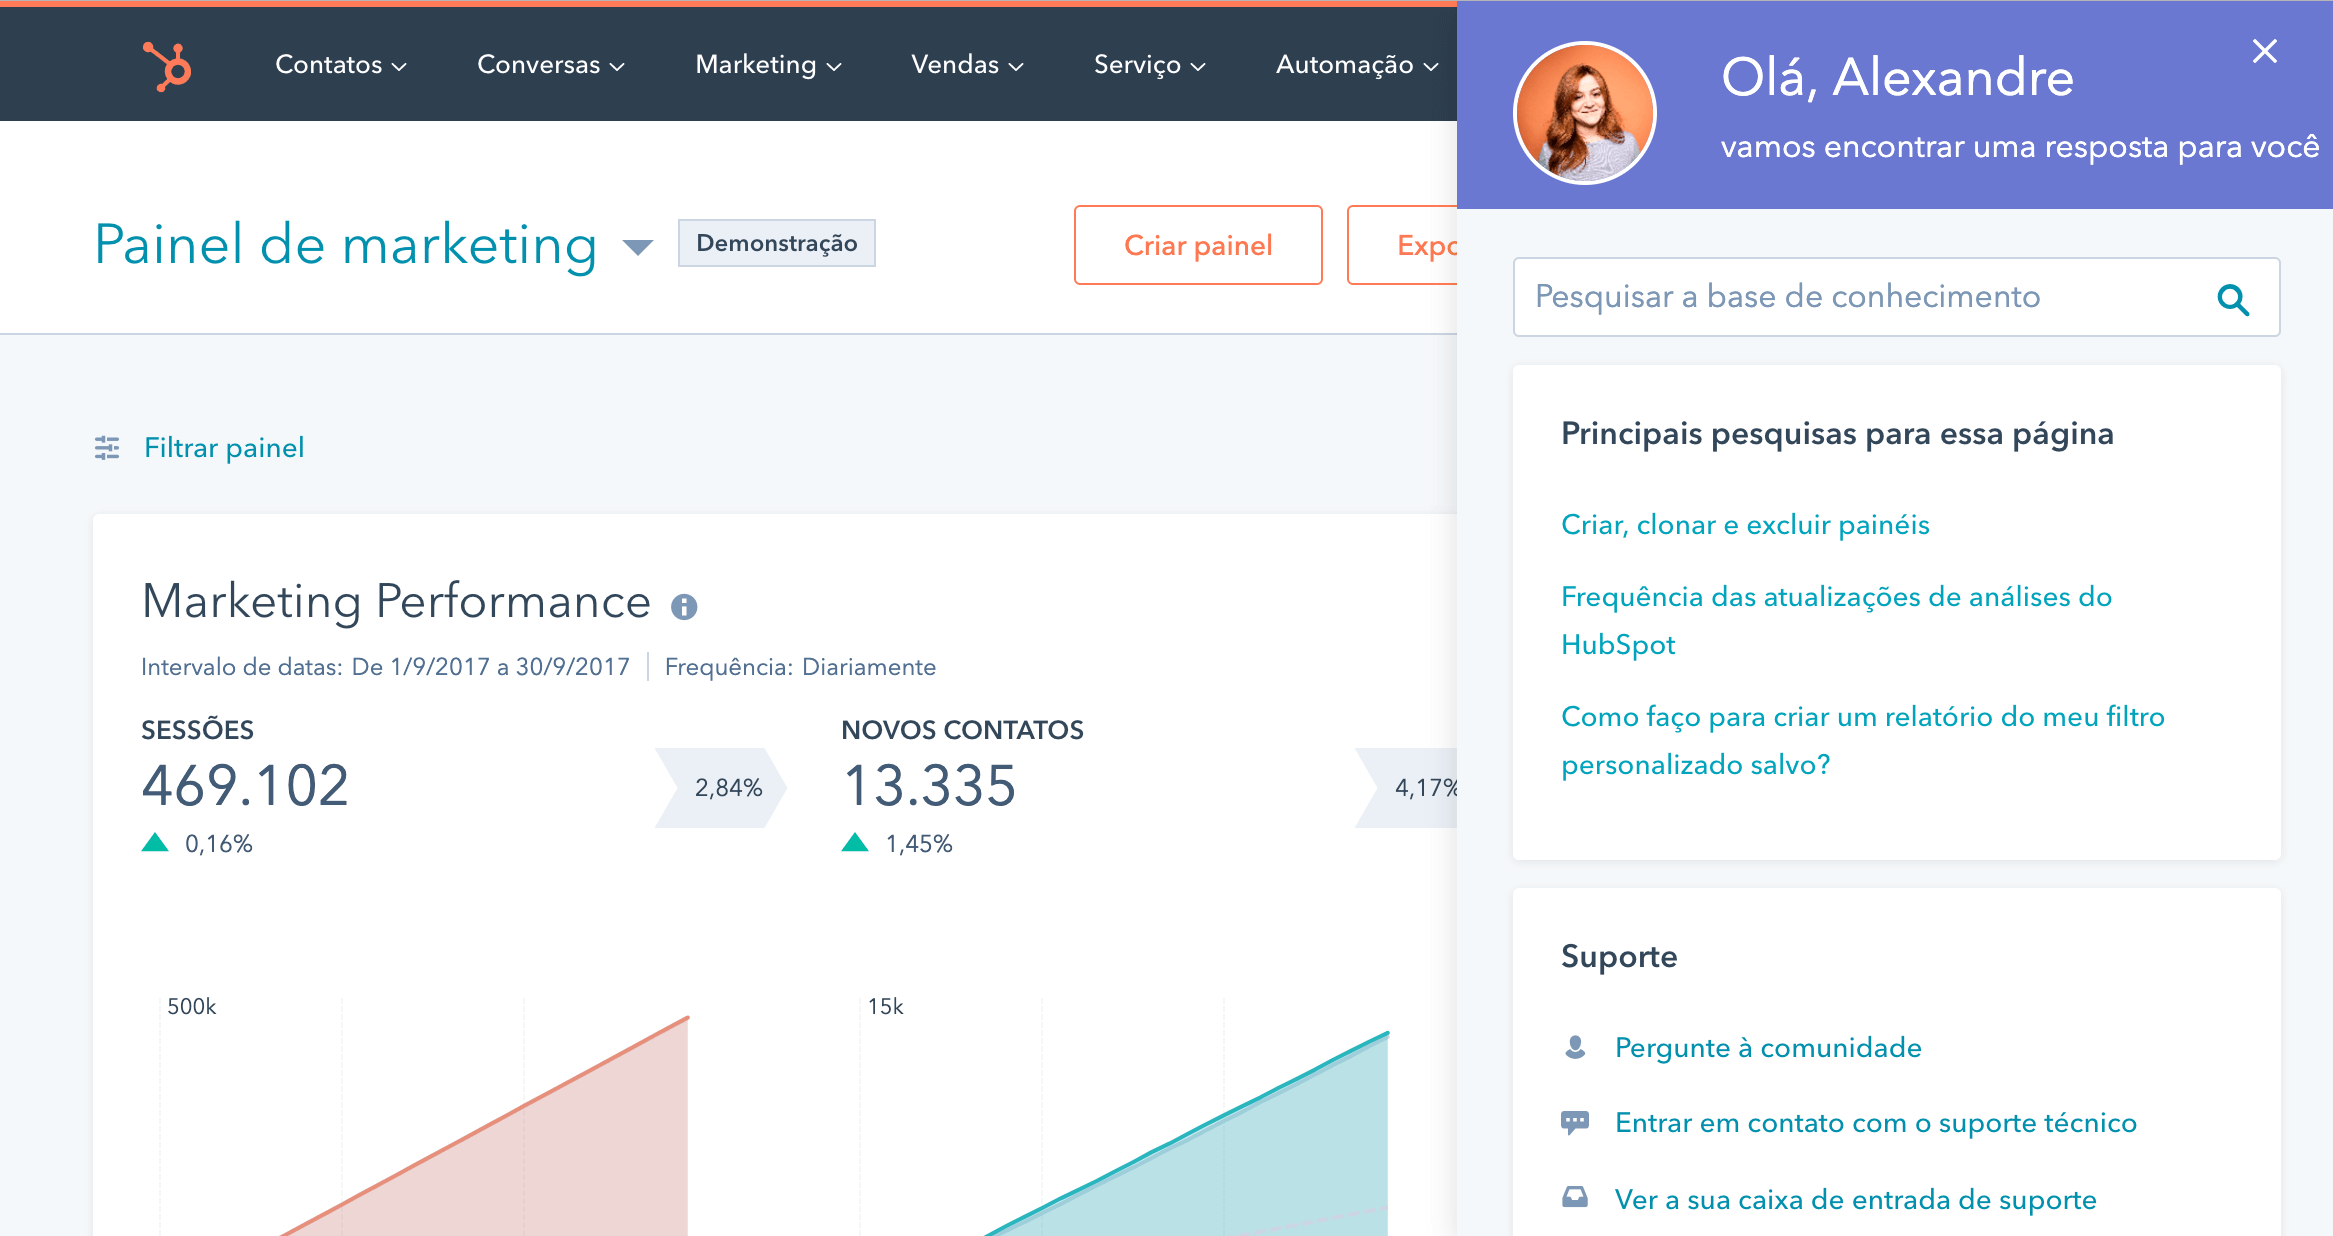Click the support inbox tray icon
Screen dimensions: 2333x1236
[x=1575, y=1198]
